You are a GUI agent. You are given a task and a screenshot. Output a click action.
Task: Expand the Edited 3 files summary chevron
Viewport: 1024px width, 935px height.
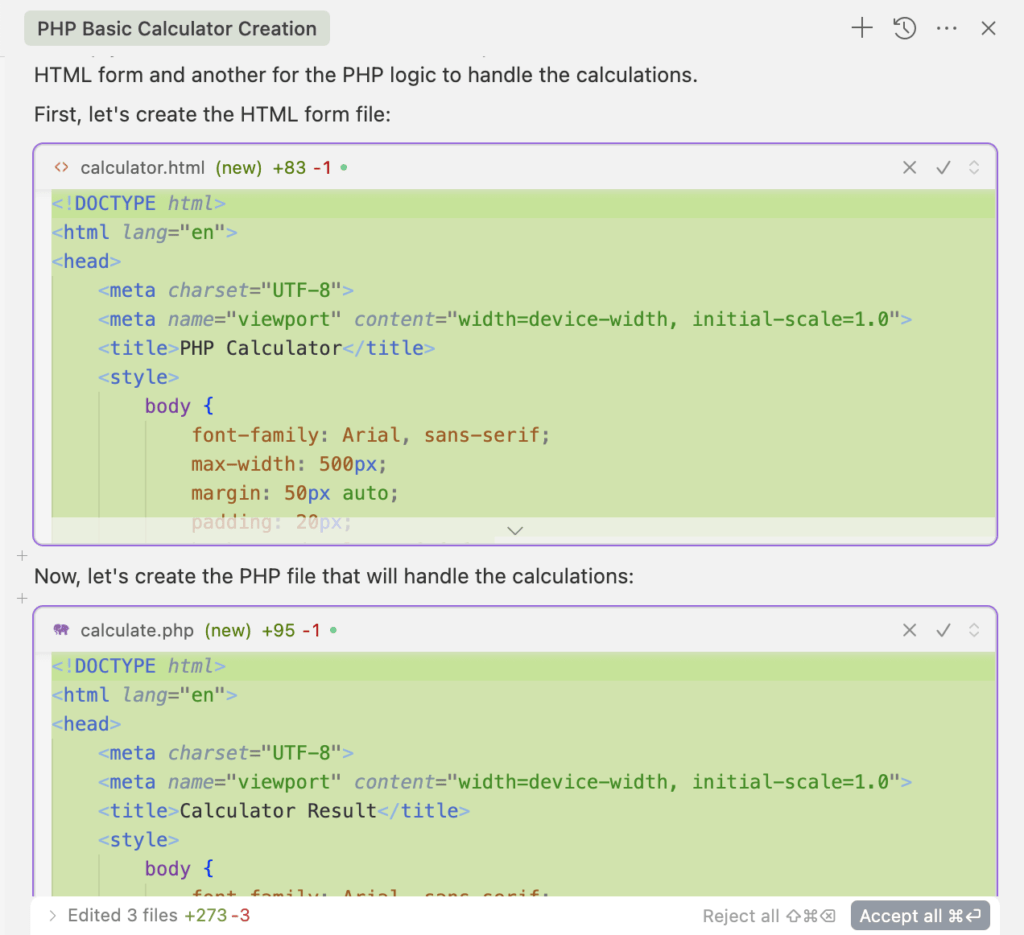point(52,914)
